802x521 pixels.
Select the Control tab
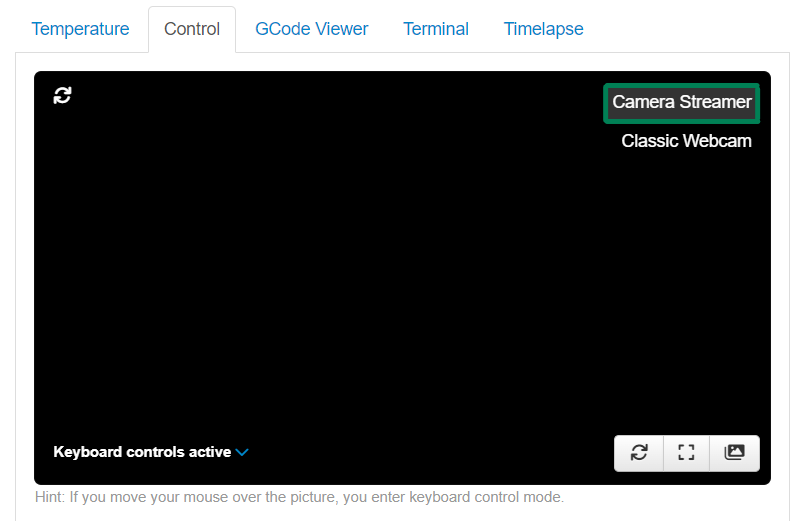point(192,29)
